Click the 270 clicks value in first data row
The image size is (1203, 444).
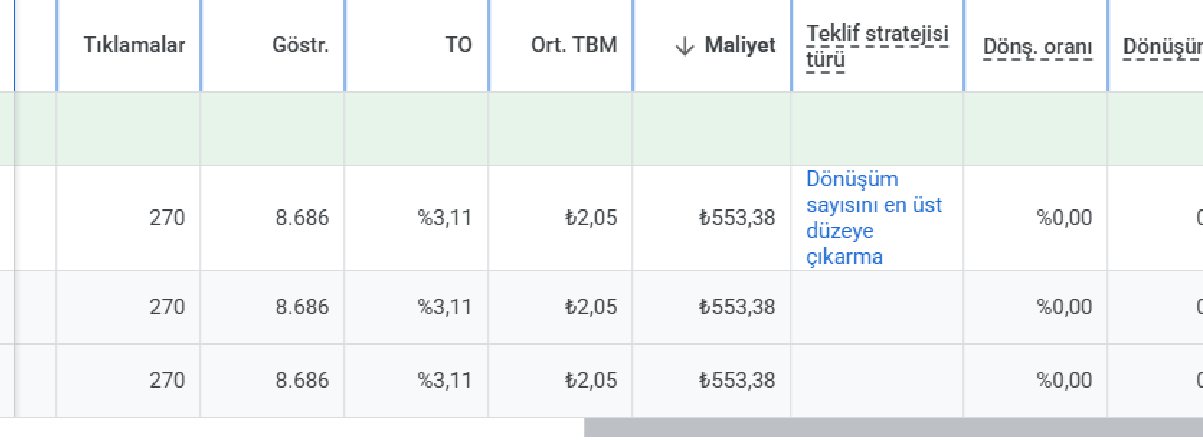167,218
